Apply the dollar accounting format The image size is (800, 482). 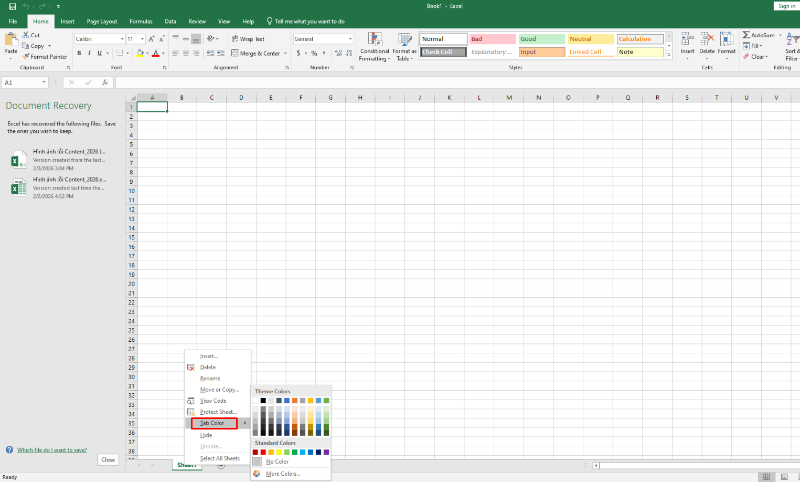pos(298,53)
